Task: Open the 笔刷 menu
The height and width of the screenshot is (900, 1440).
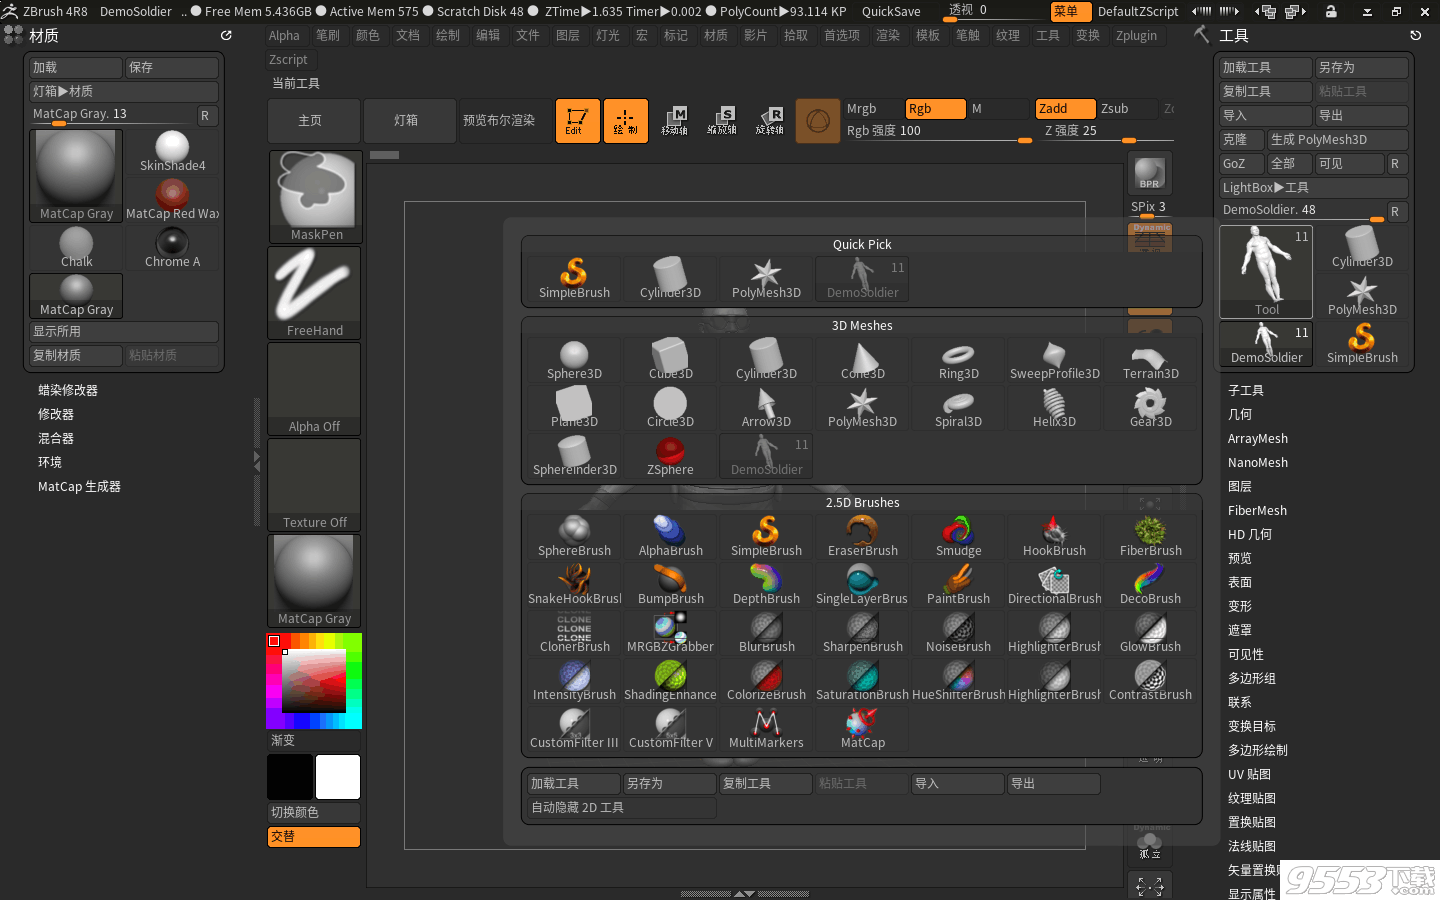Action: pyautogui.click(x=328, y=36)
